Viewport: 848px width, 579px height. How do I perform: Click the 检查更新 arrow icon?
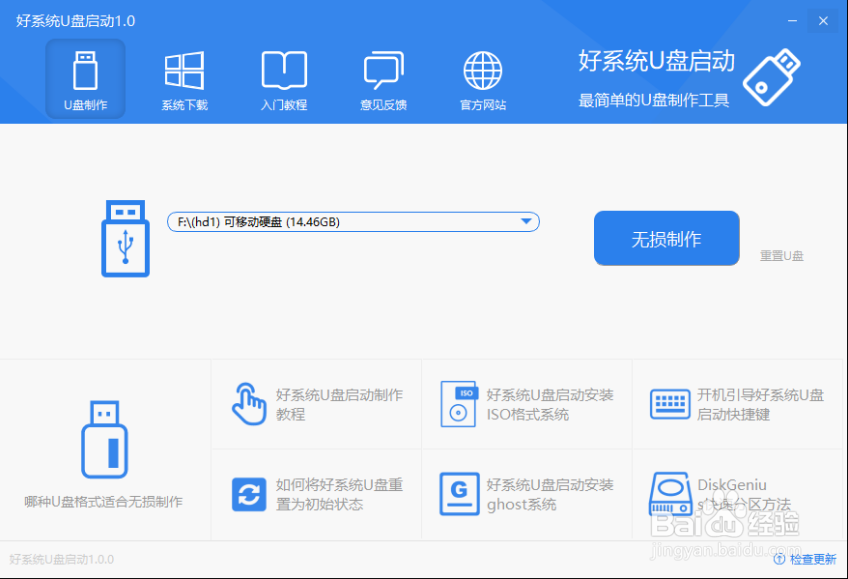tap(779, 559)
